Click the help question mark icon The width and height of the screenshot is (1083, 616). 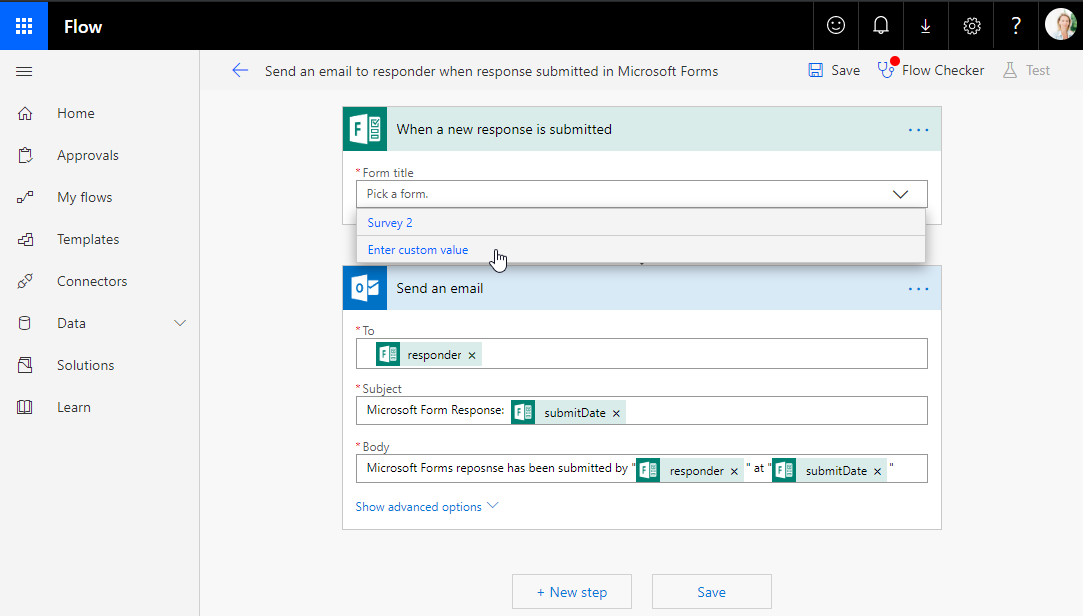[x=1016, y=27]
